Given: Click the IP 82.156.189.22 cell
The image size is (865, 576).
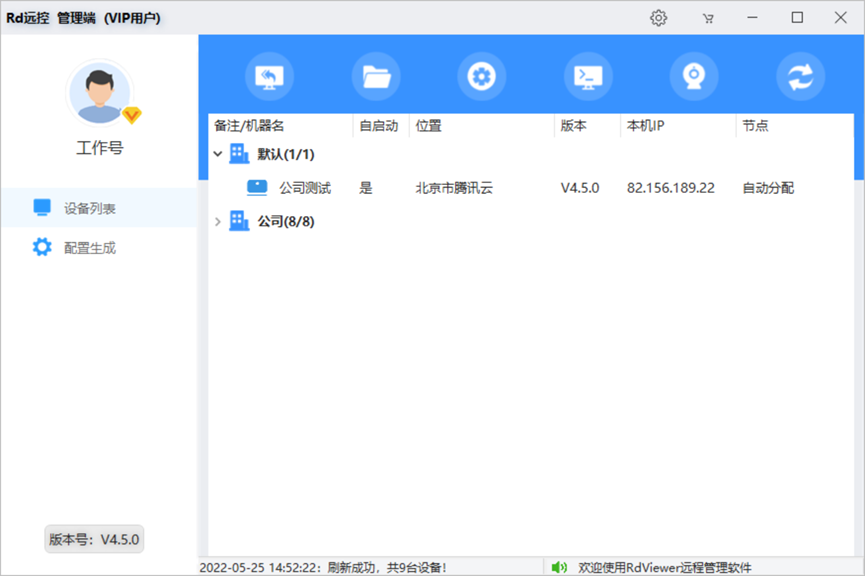Looking at the screenshot, I should 671,188.
